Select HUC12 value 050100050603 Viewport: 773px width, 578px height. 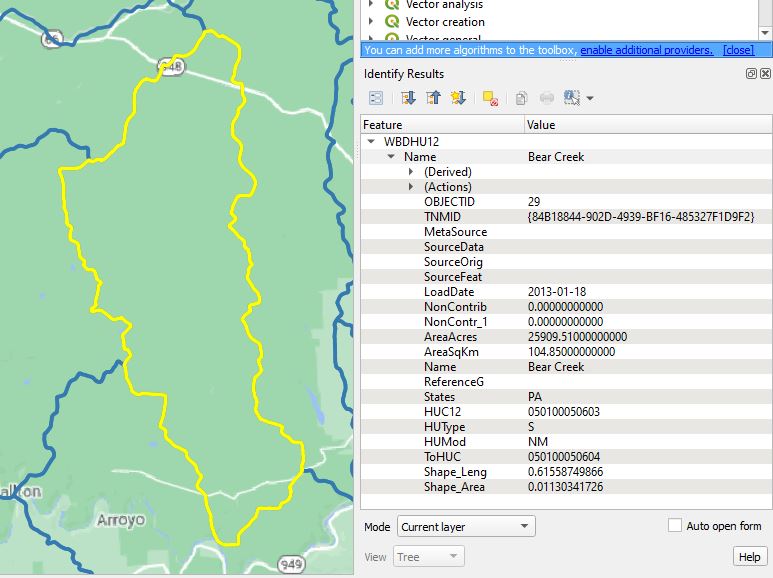[563, 412]
